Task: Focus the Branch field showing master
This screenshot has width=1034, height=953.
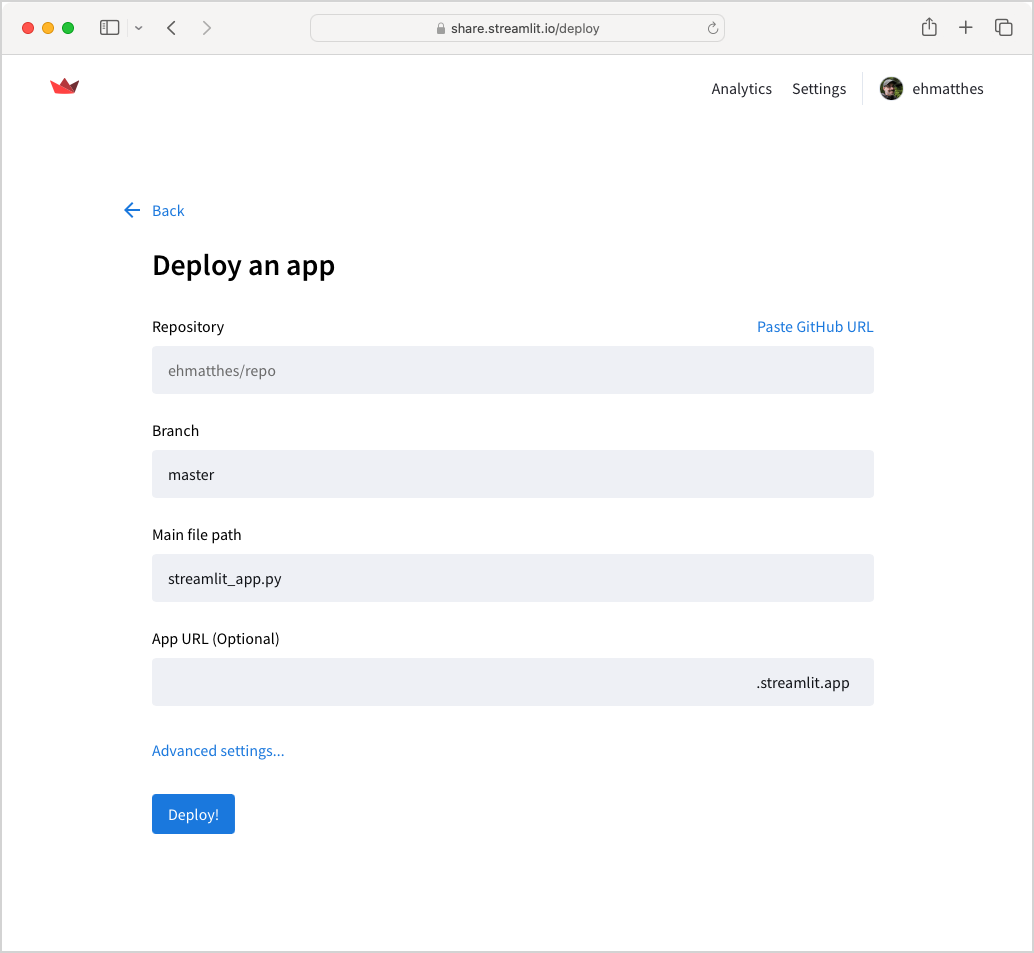Action: pos(512,474)
